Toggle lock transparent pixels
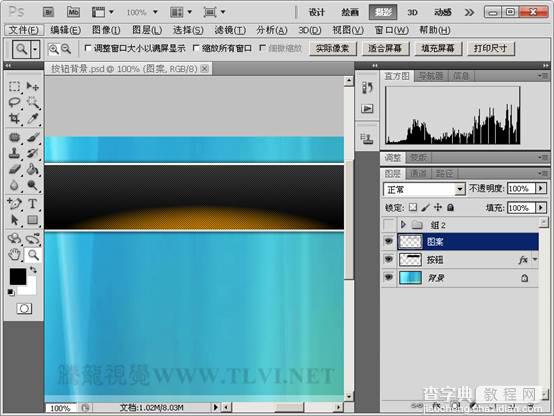Screen dimensions: 554x416 pos(413,207)
